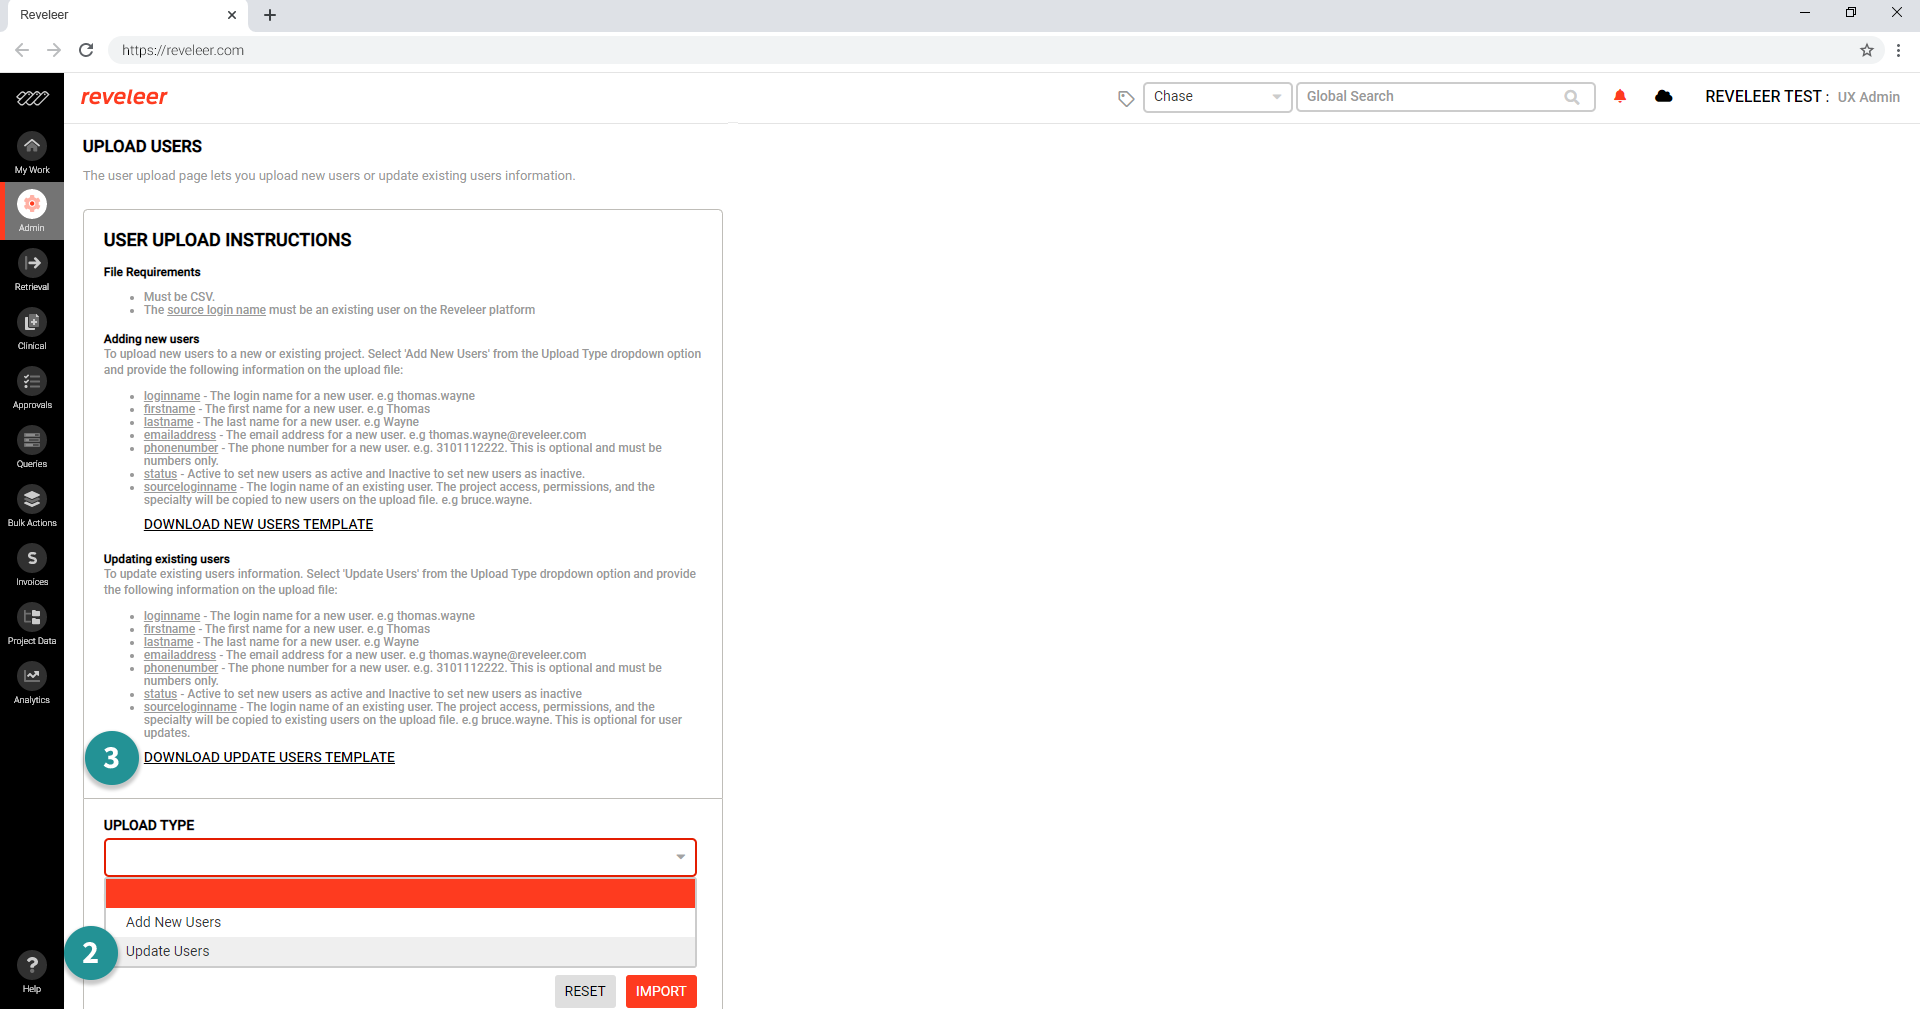The height and width of the screenshot is (1009, 1920).
Task: Click the cloud icon in the header
Action: (1664, 96)
